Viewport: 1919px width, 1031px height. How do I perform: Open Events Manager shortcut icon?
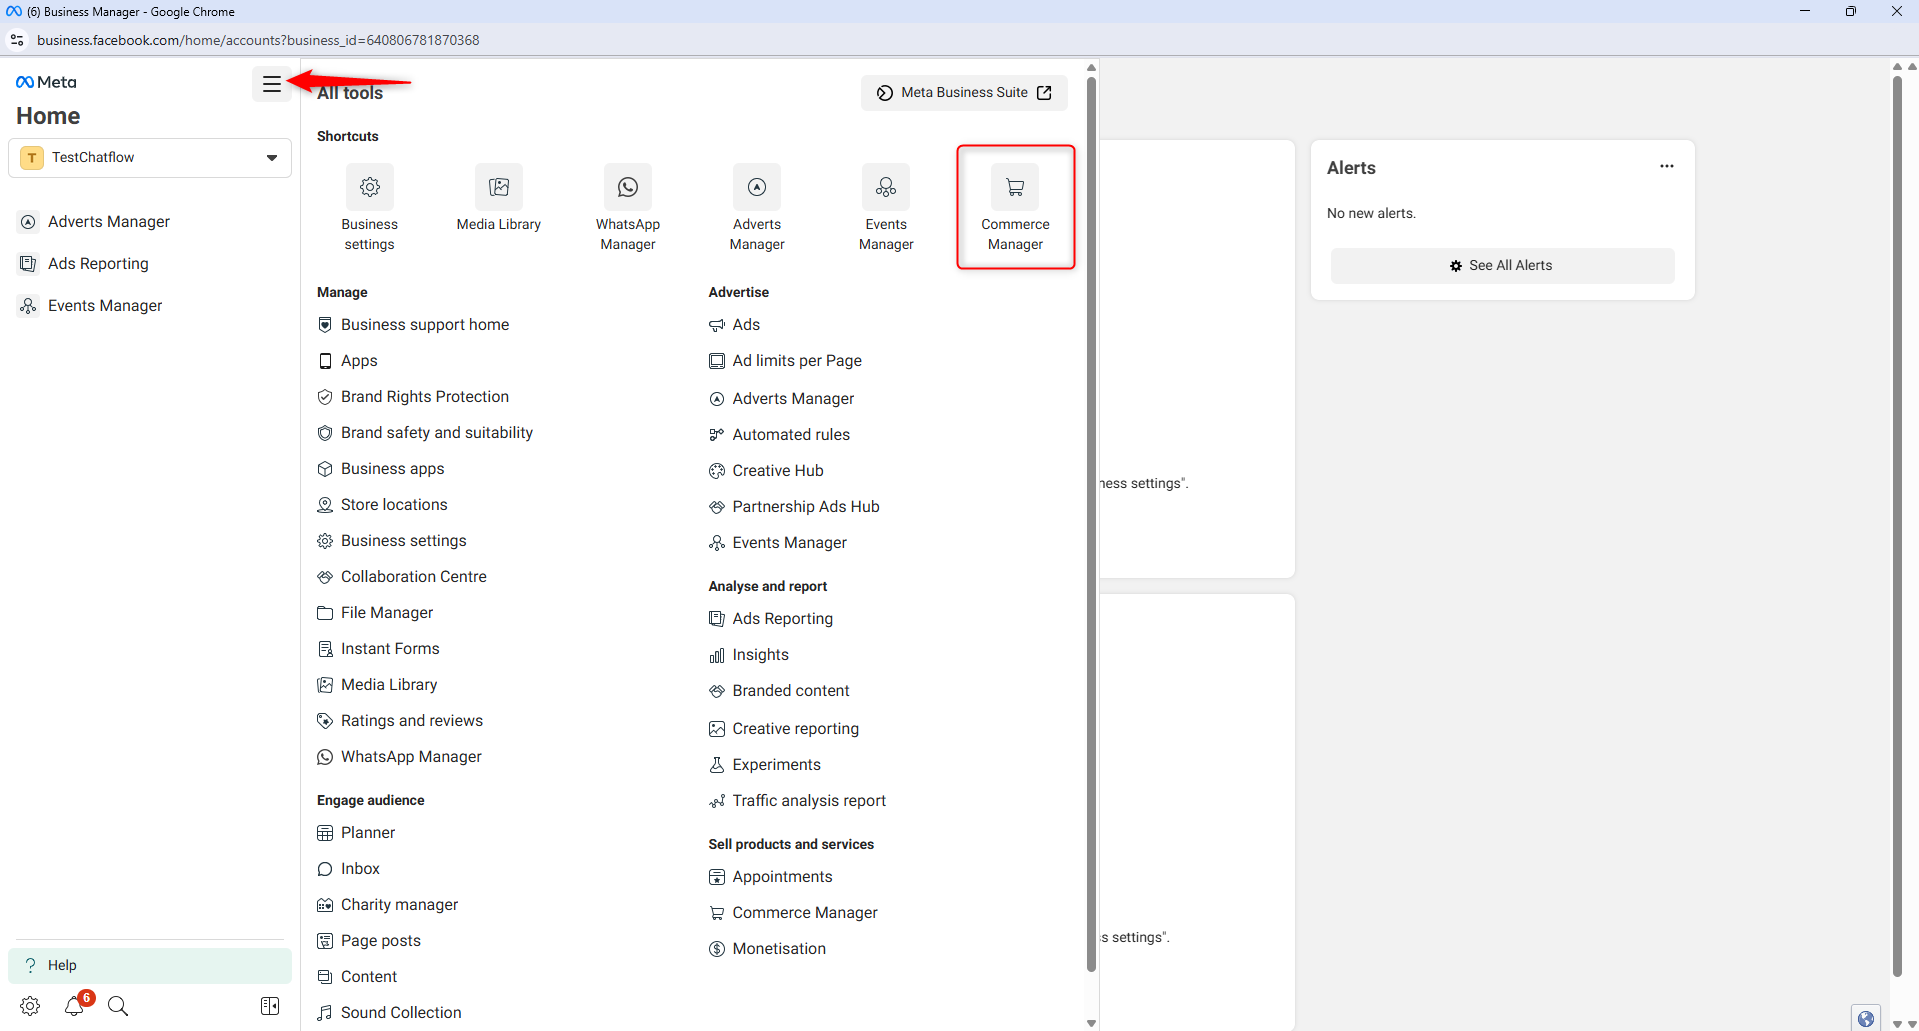(886, 187)
